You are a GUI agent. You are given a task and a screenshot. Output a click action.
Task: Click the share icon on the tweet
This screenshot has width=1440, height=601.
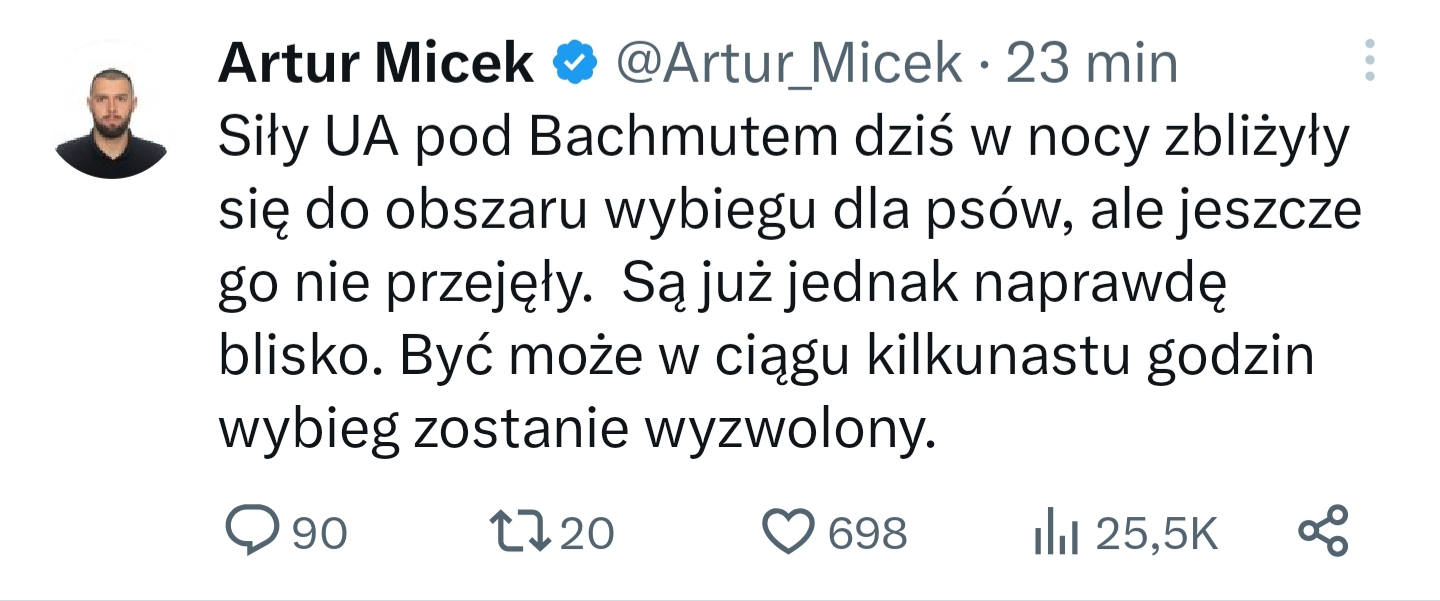coord(1323,532)
